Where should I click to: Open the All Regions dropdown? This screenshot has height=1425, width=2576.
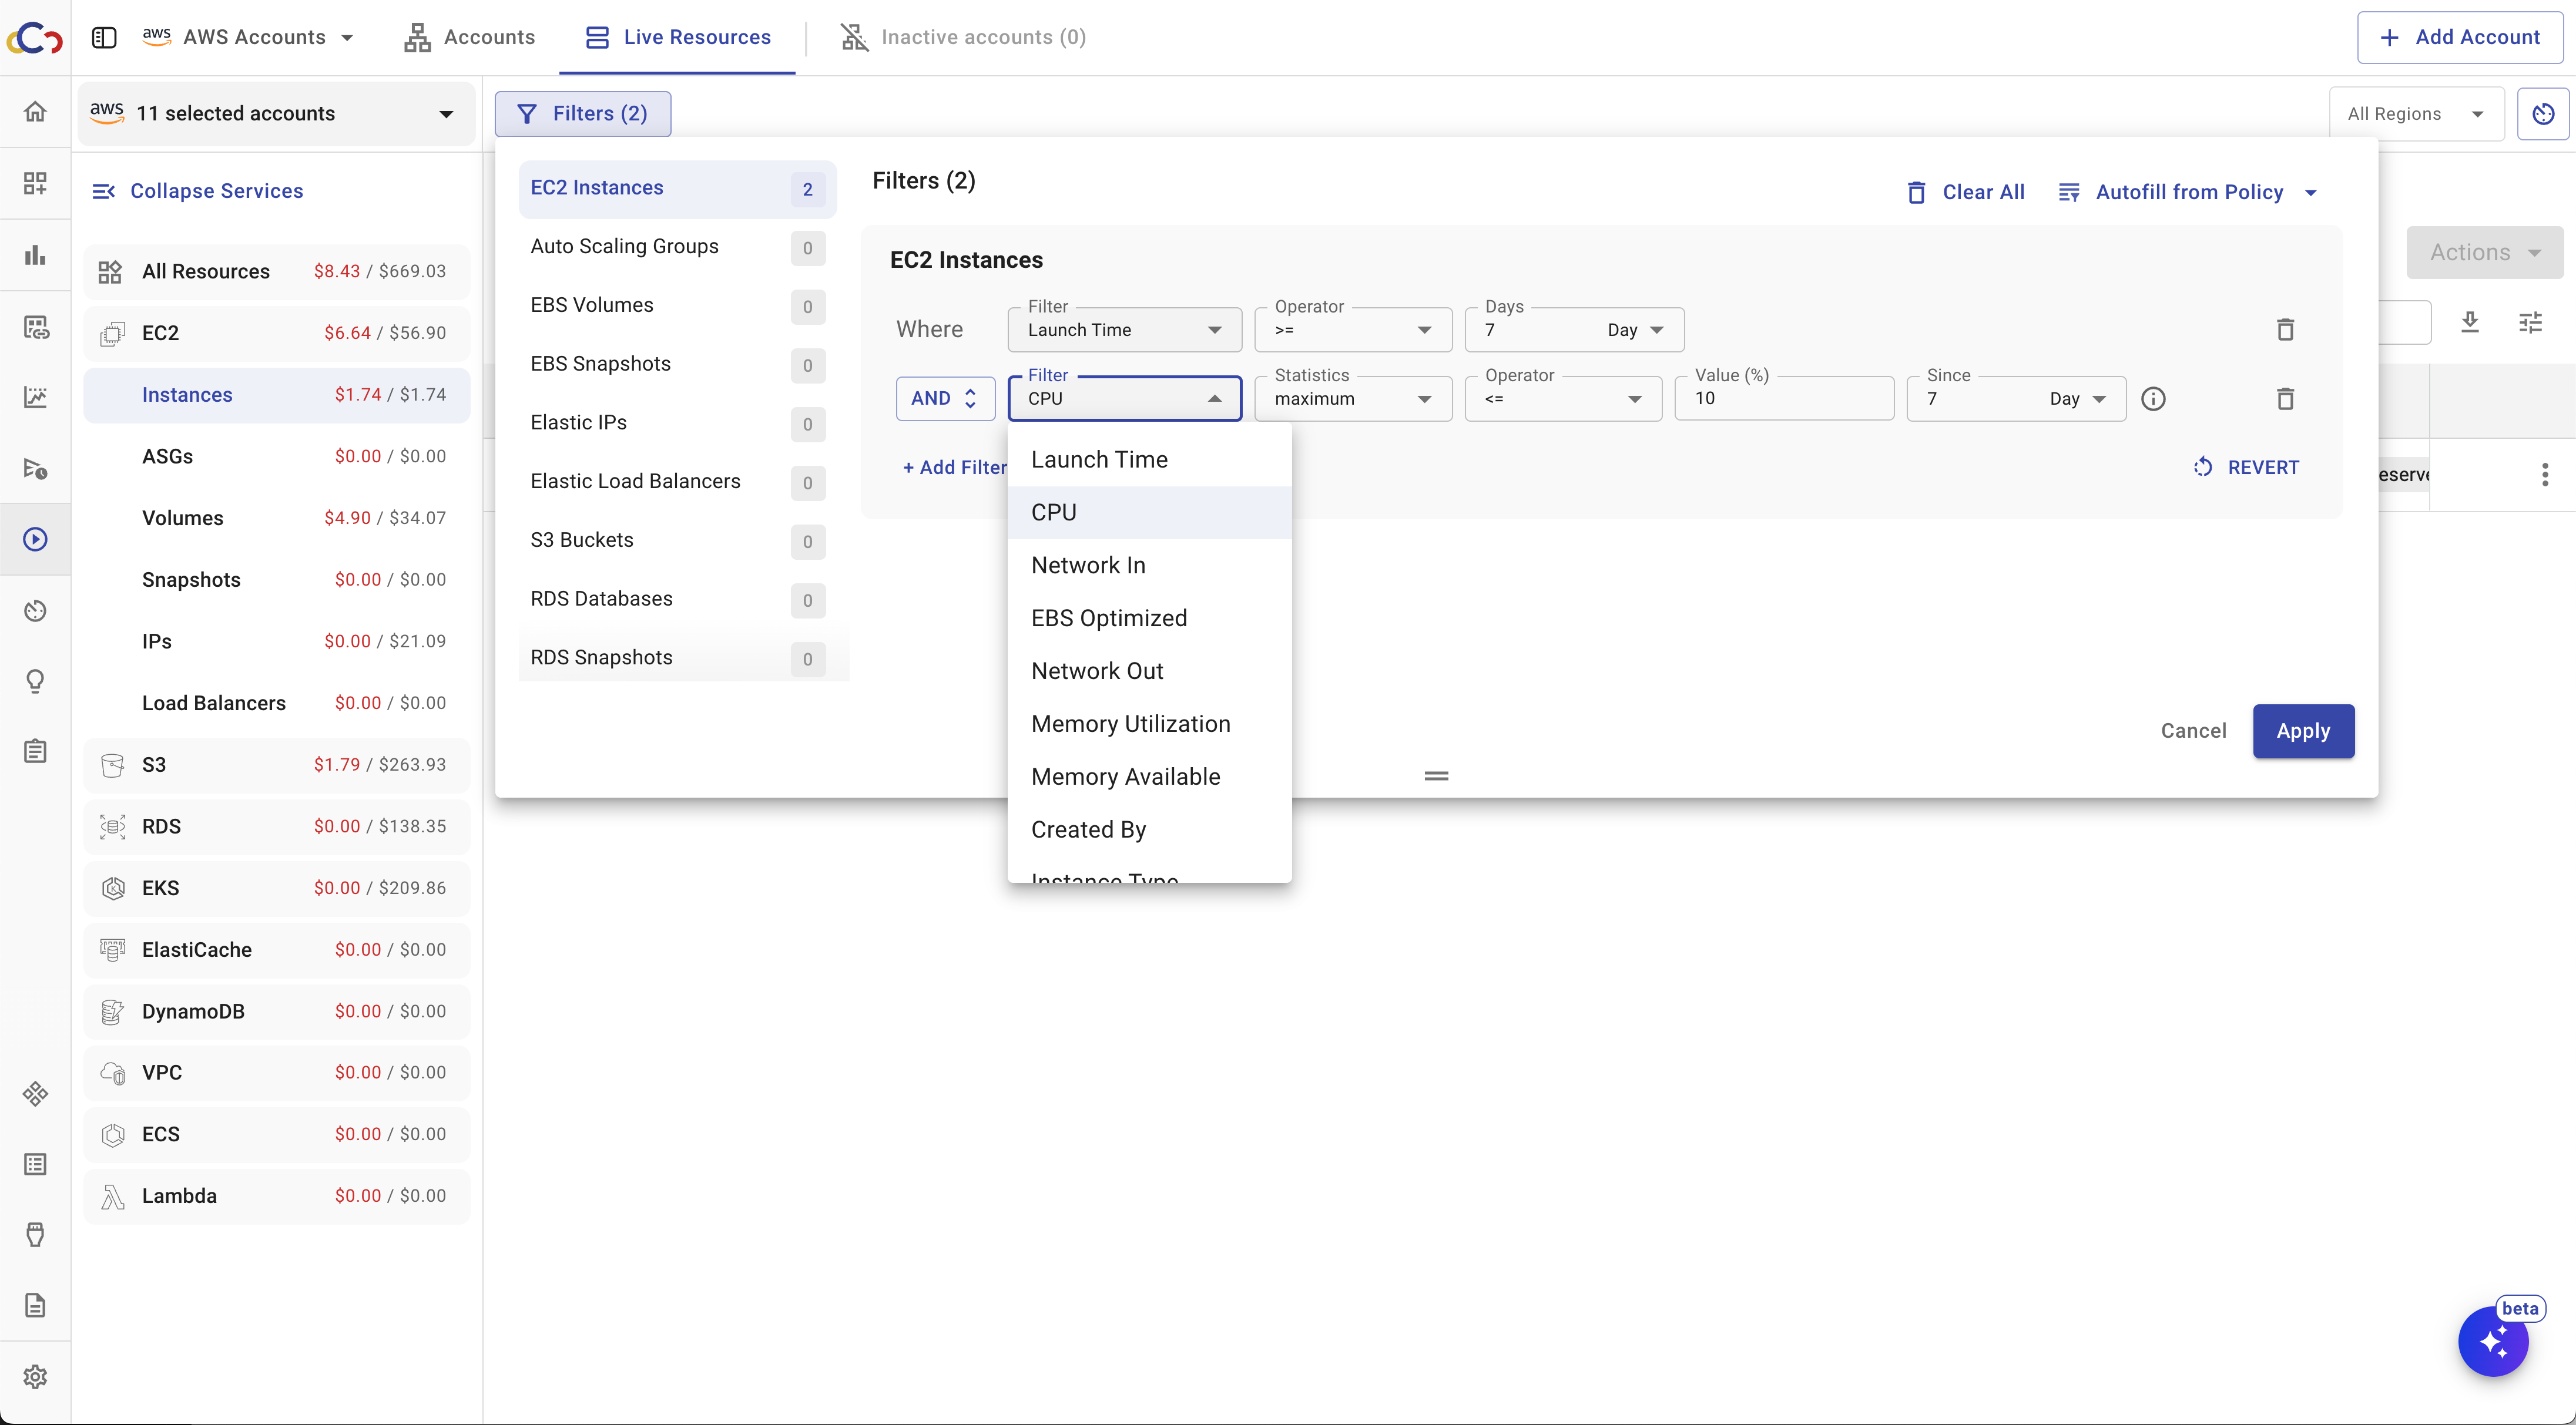(2415, 114)
